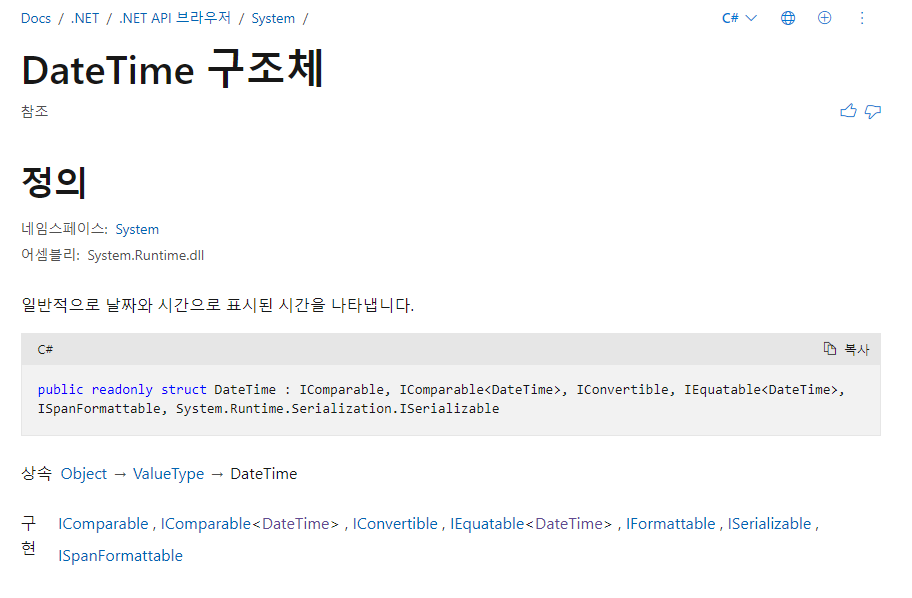
Task: Click the 상속 label
Action: tap(36, 473)
